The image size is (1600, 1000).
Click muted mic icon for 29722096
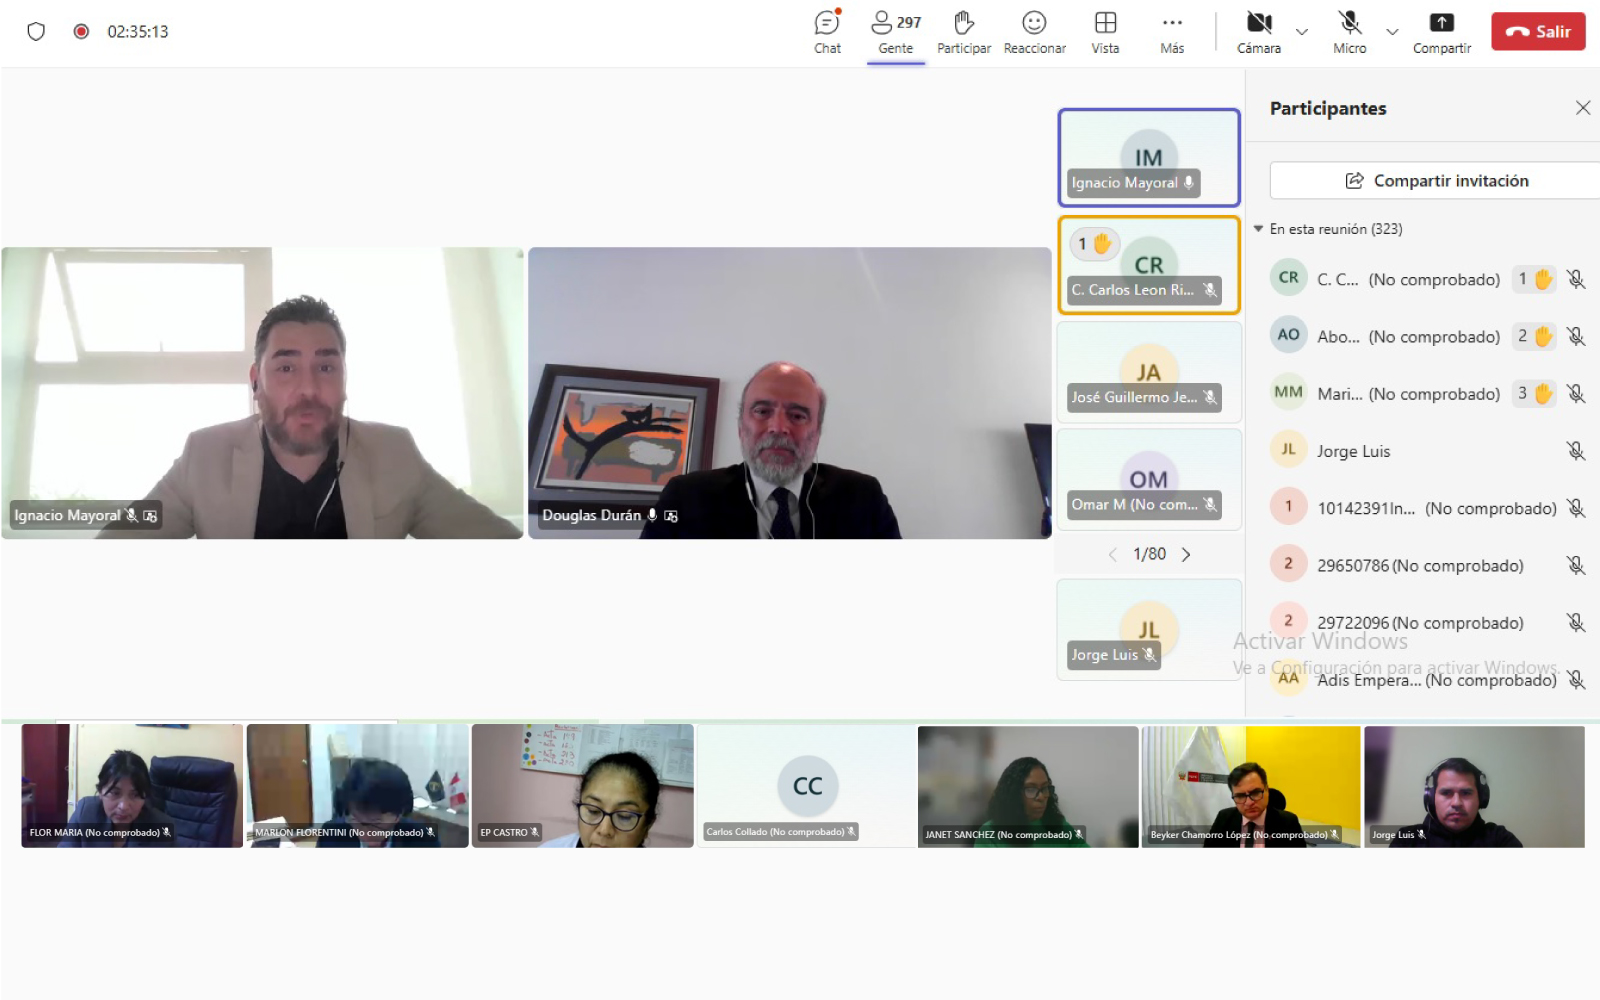pyautogui.click(x=1576, y=623)
